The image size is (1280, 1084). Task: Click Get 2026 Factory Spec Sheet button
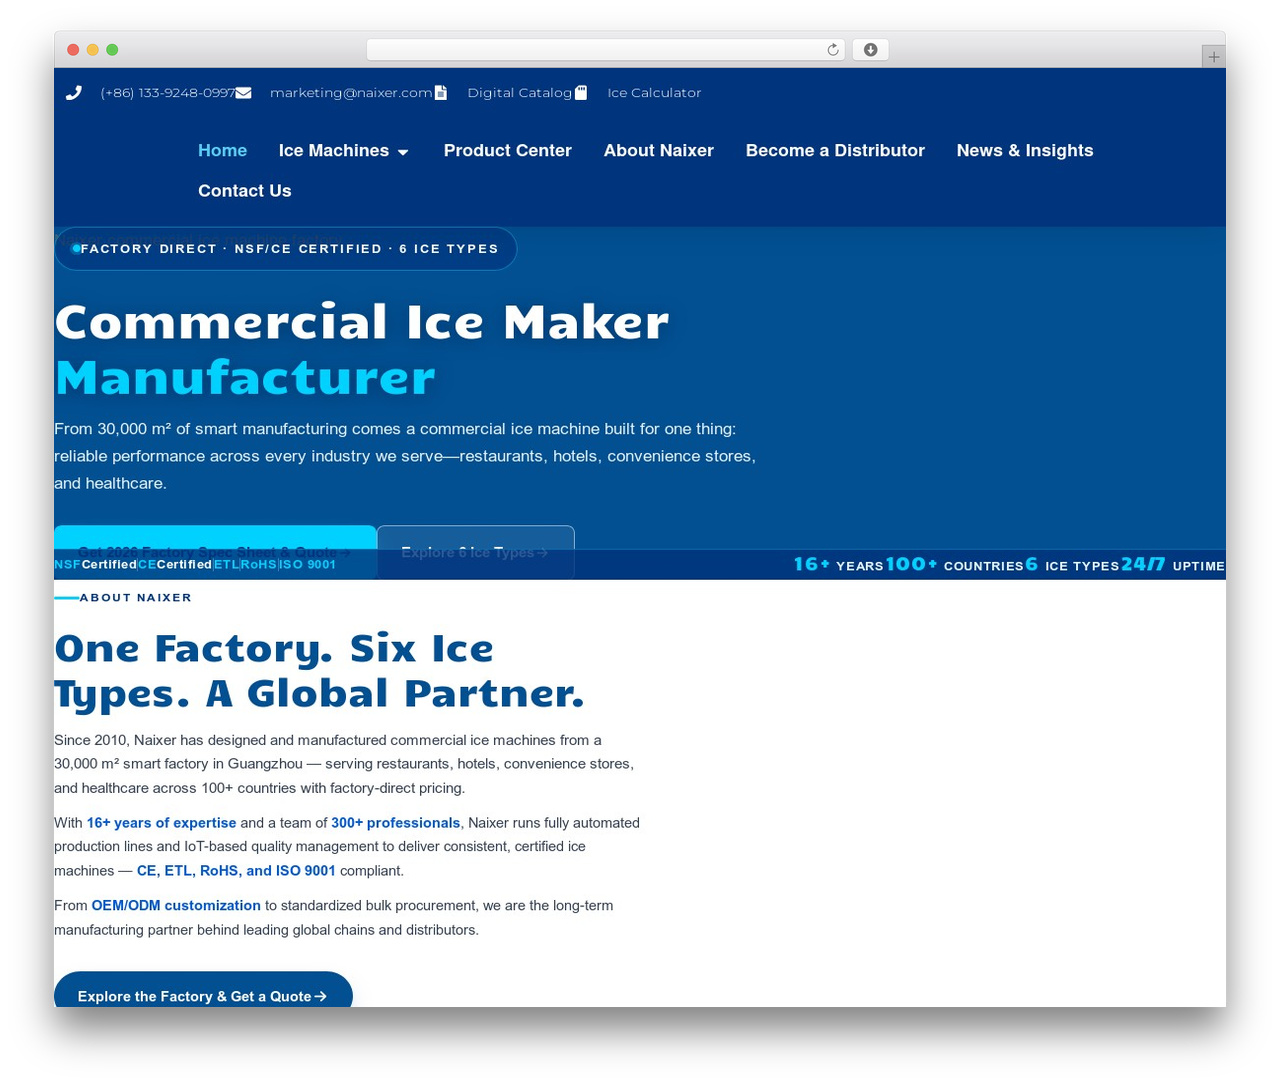point(215,551)
